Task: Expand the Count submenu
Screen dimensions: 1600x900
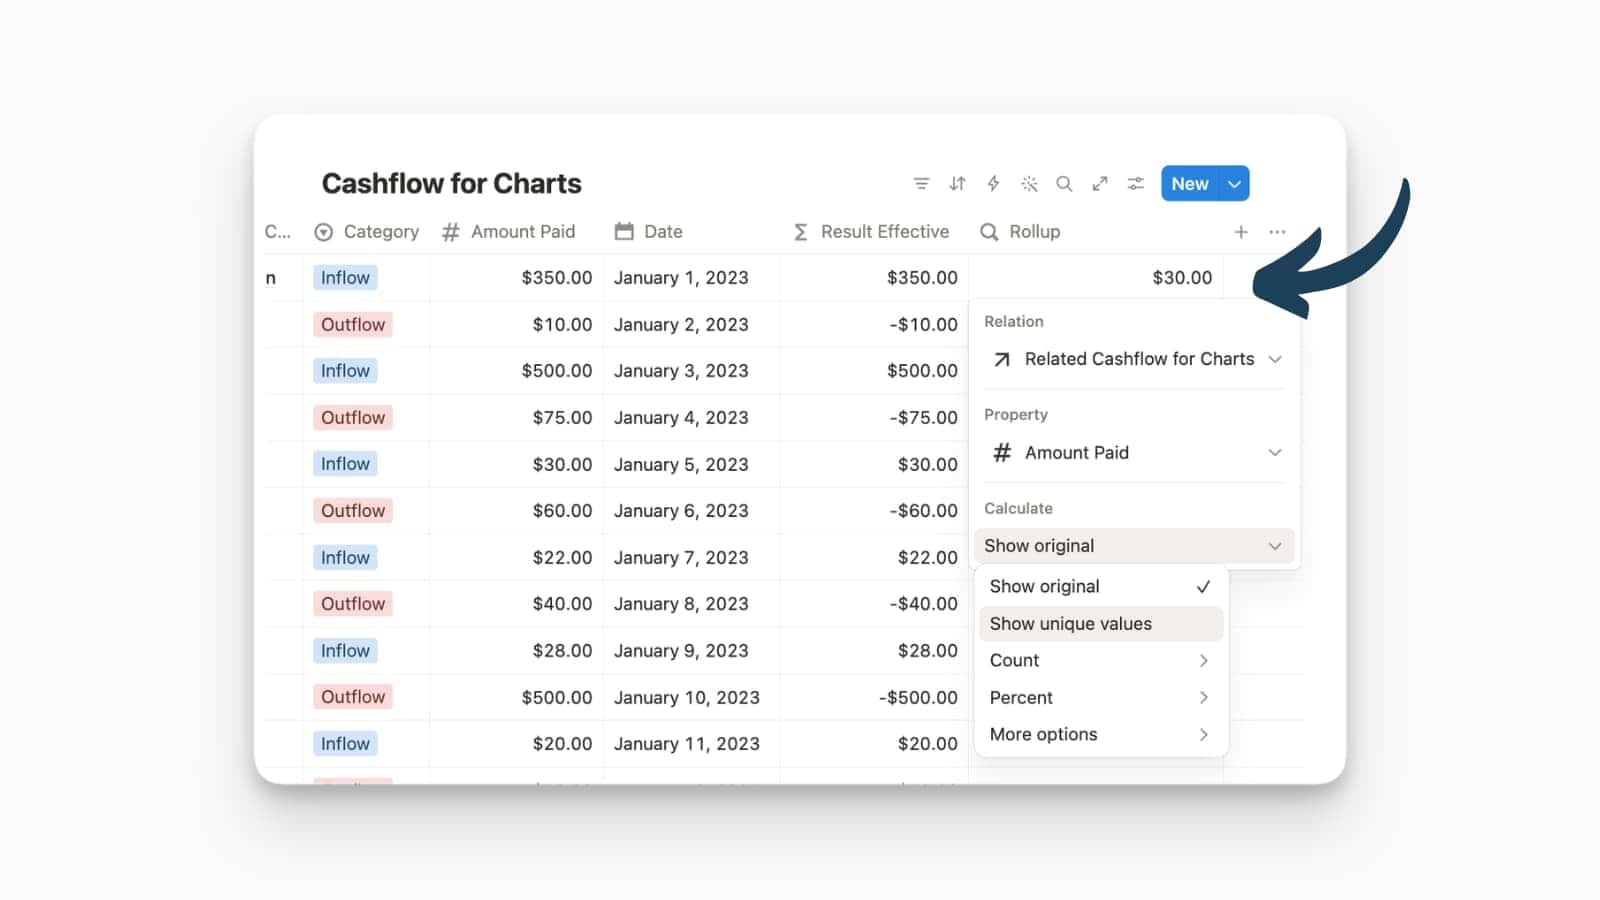Action: coord(1100,661)
